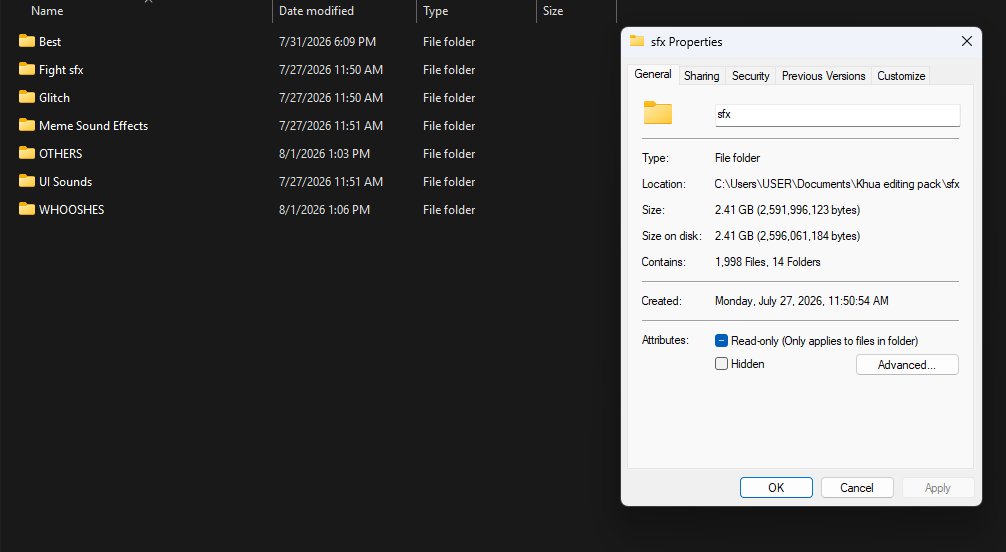Click the sfx Properties title bar folder icon
The width and height of the screenshot is (1006, 552).
tap(636, 41)
